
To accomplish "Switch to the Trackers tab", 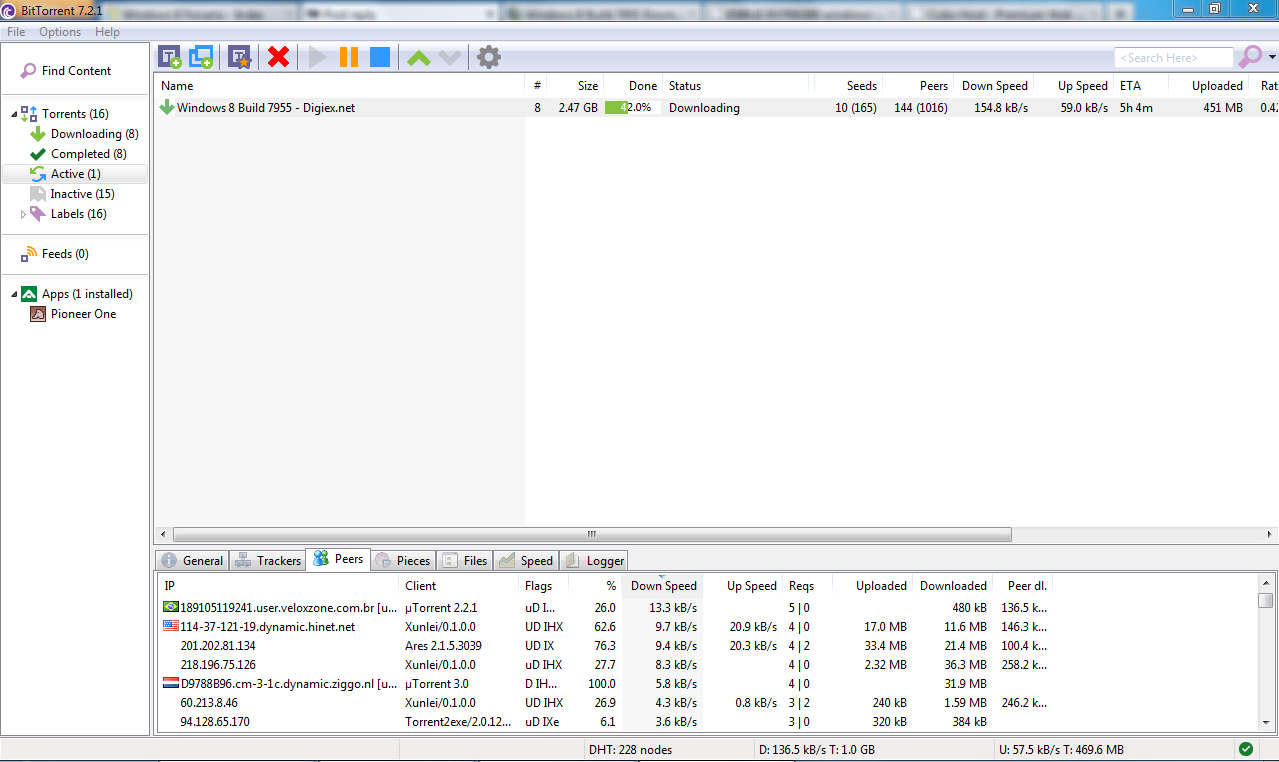I will click(267, 561).
